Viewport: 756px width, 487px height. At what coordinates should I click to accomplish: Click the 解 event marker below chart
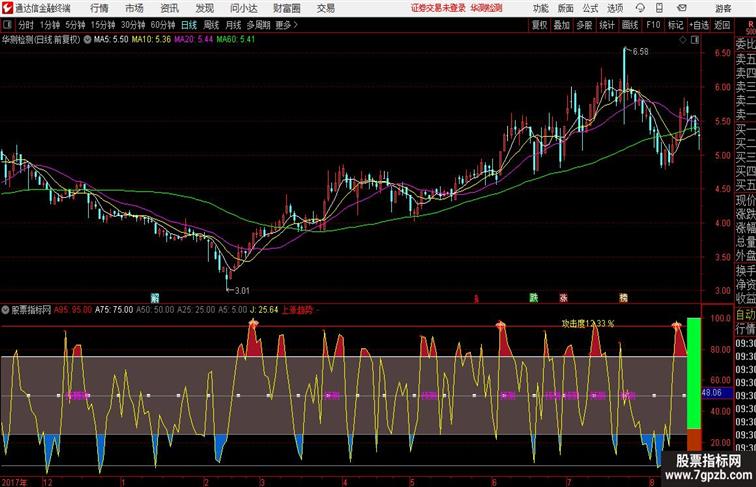(155, 298)
